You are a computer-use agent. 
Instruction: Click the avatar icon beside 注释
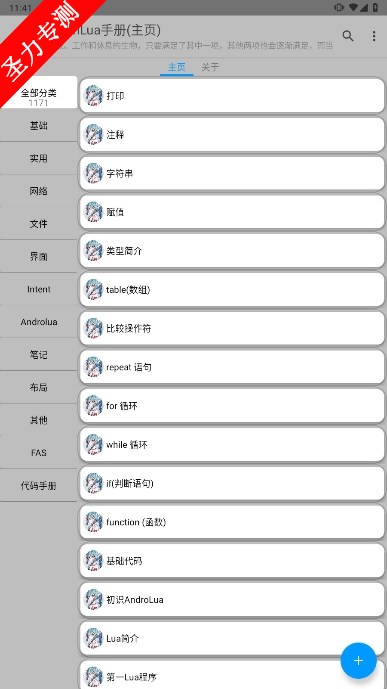[x=93, y=134]
